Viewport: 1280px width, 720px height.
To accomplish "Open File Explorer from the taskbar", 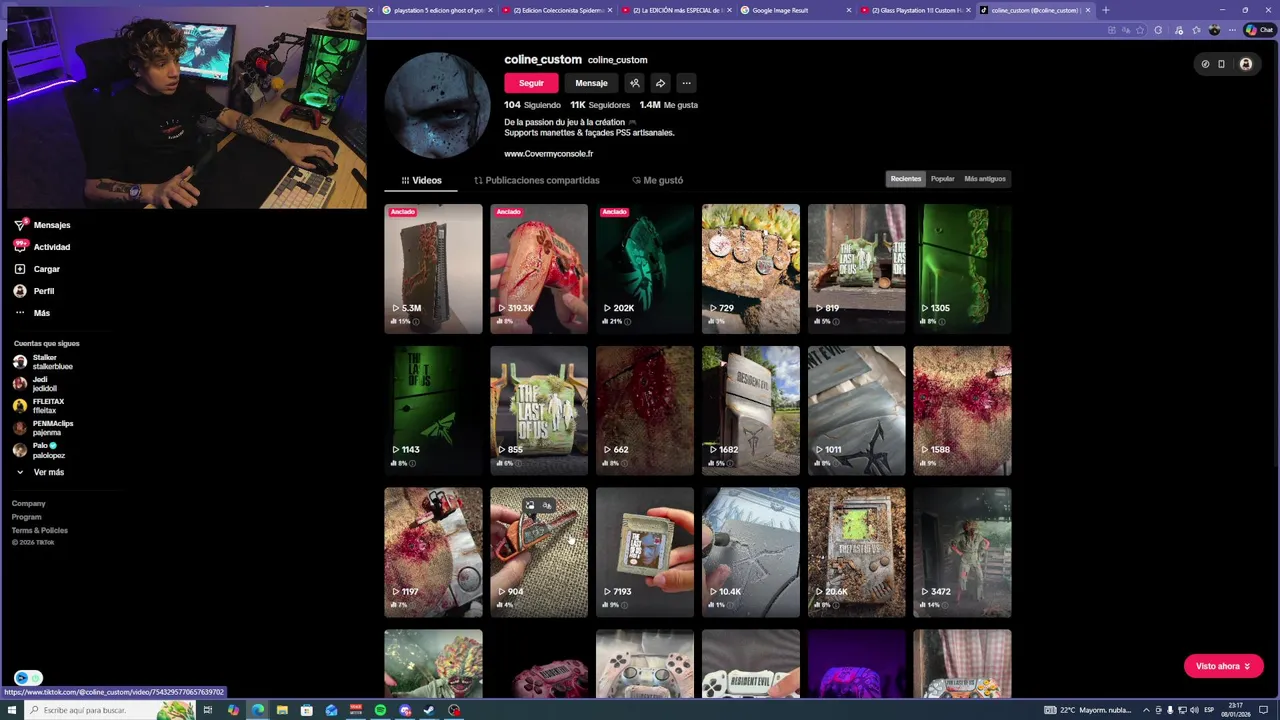I will 282,710.
